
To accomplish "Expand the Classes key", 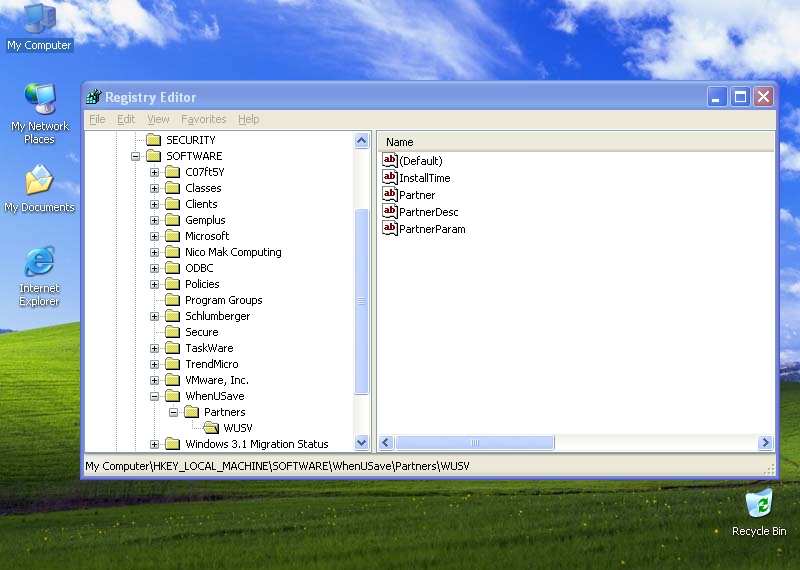I will coord(154,188).
